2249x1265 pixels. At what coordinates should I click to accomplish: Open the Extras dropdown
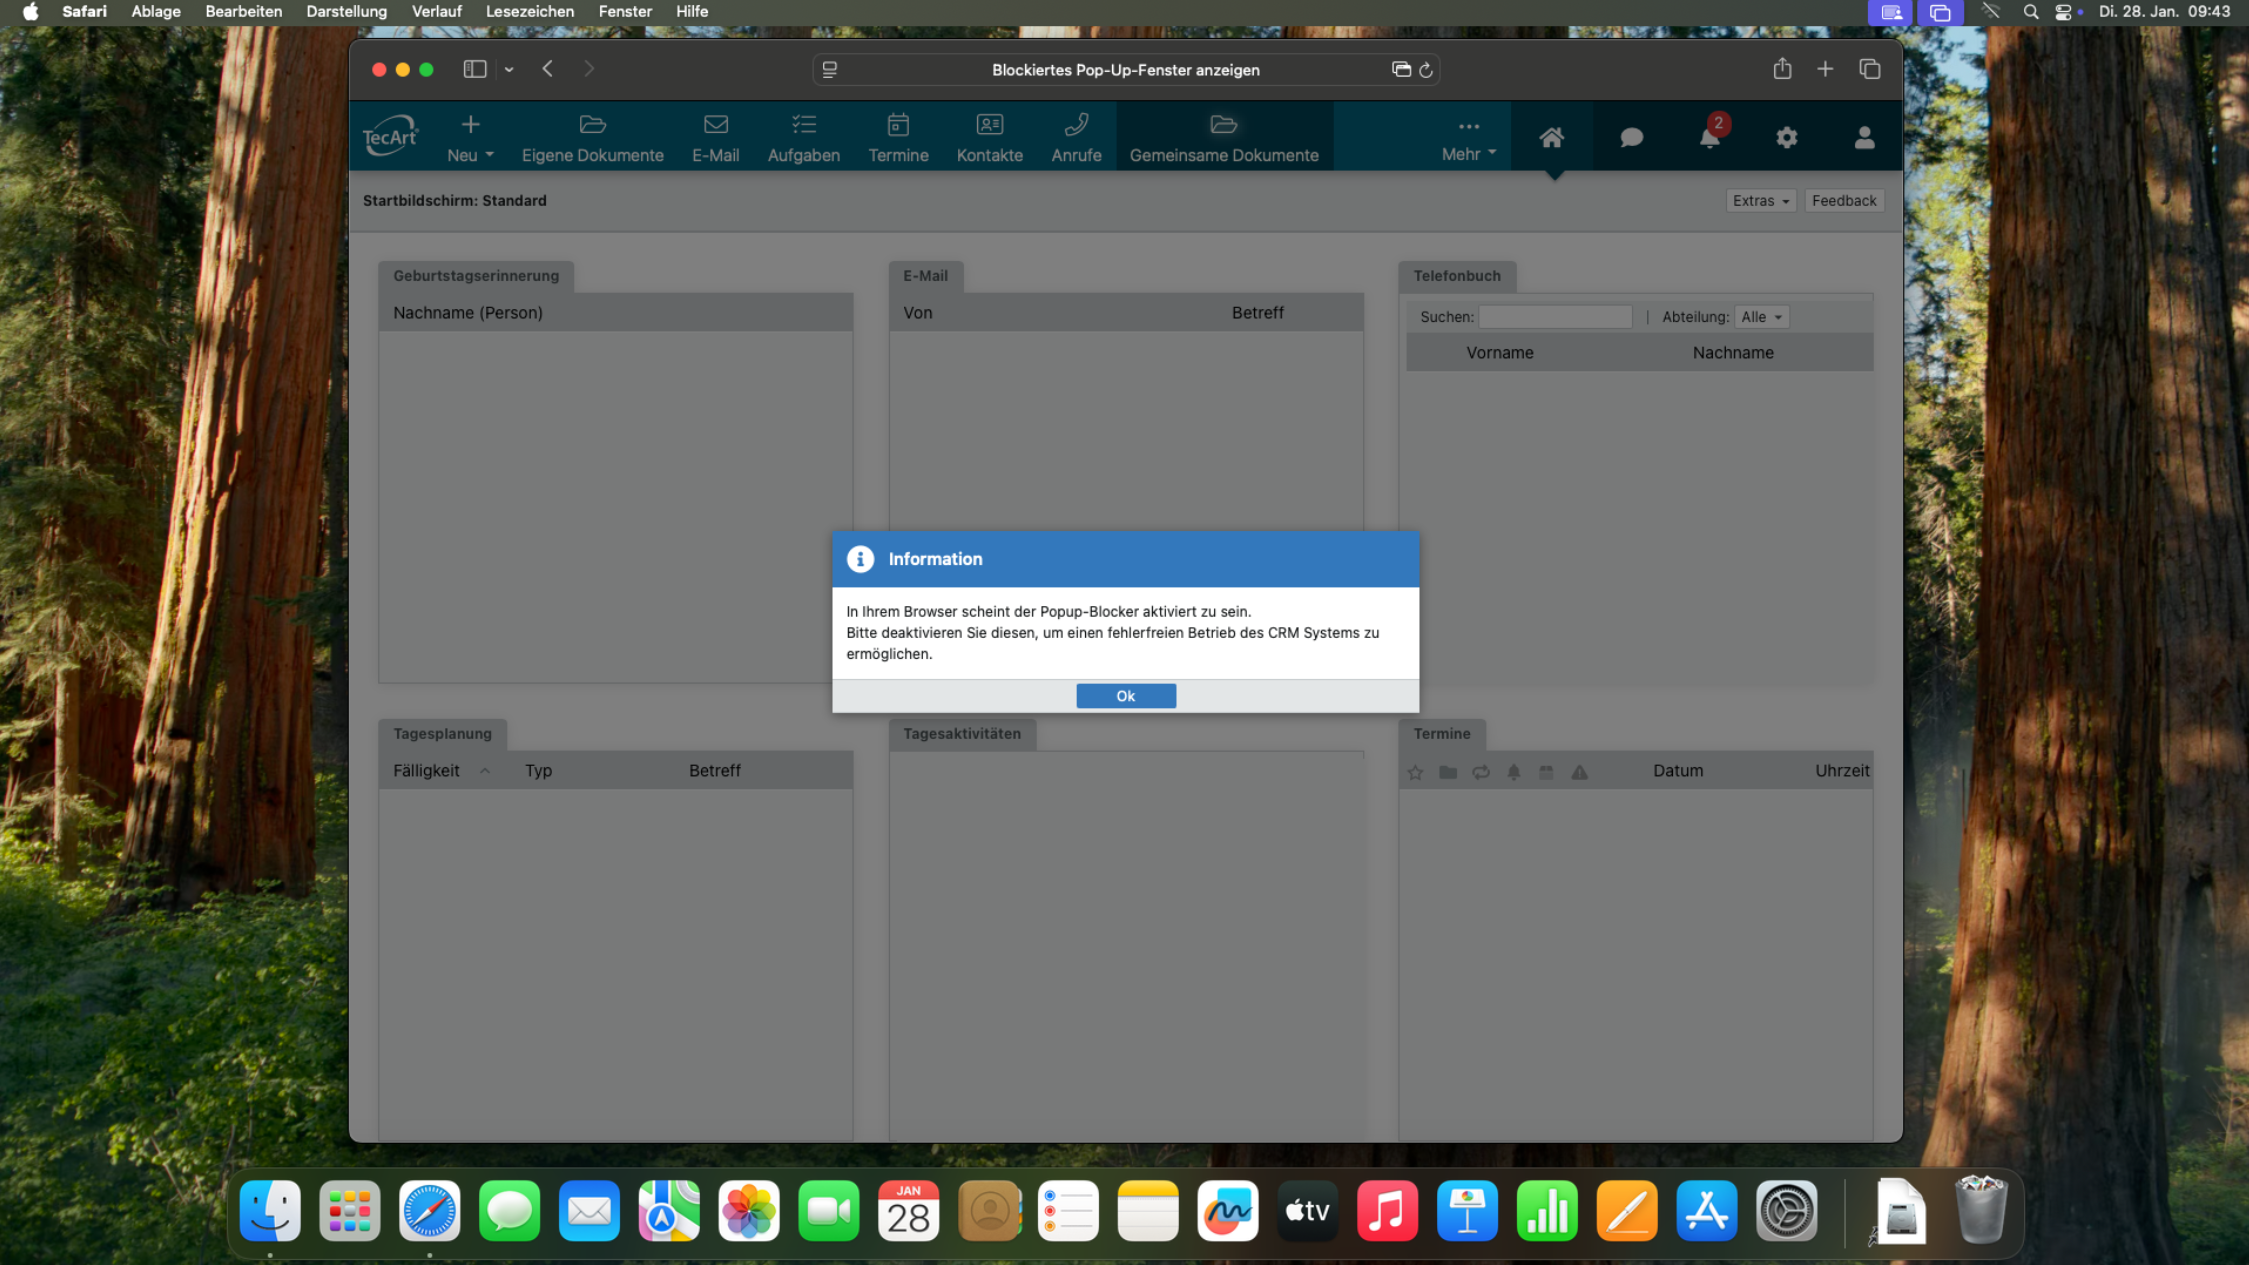(1759, 200)
